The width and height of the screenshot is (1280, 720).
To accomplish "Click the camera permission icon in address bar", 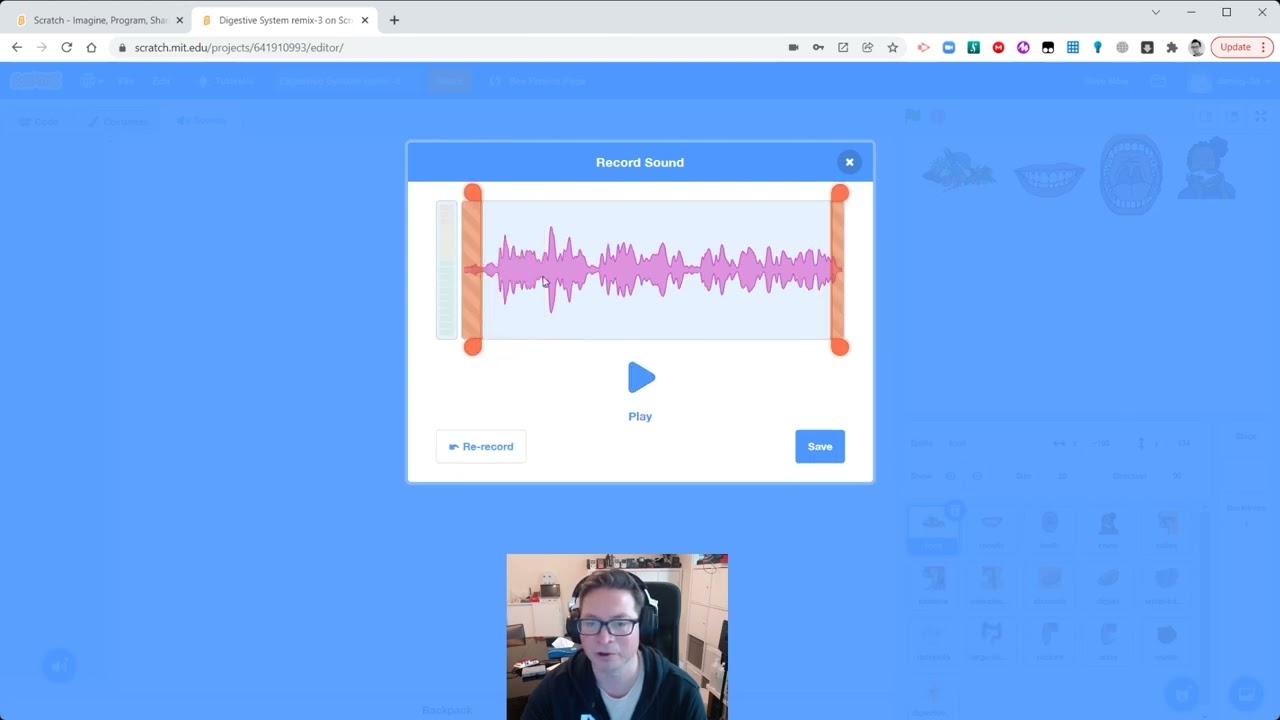I will tap(793, 47).
